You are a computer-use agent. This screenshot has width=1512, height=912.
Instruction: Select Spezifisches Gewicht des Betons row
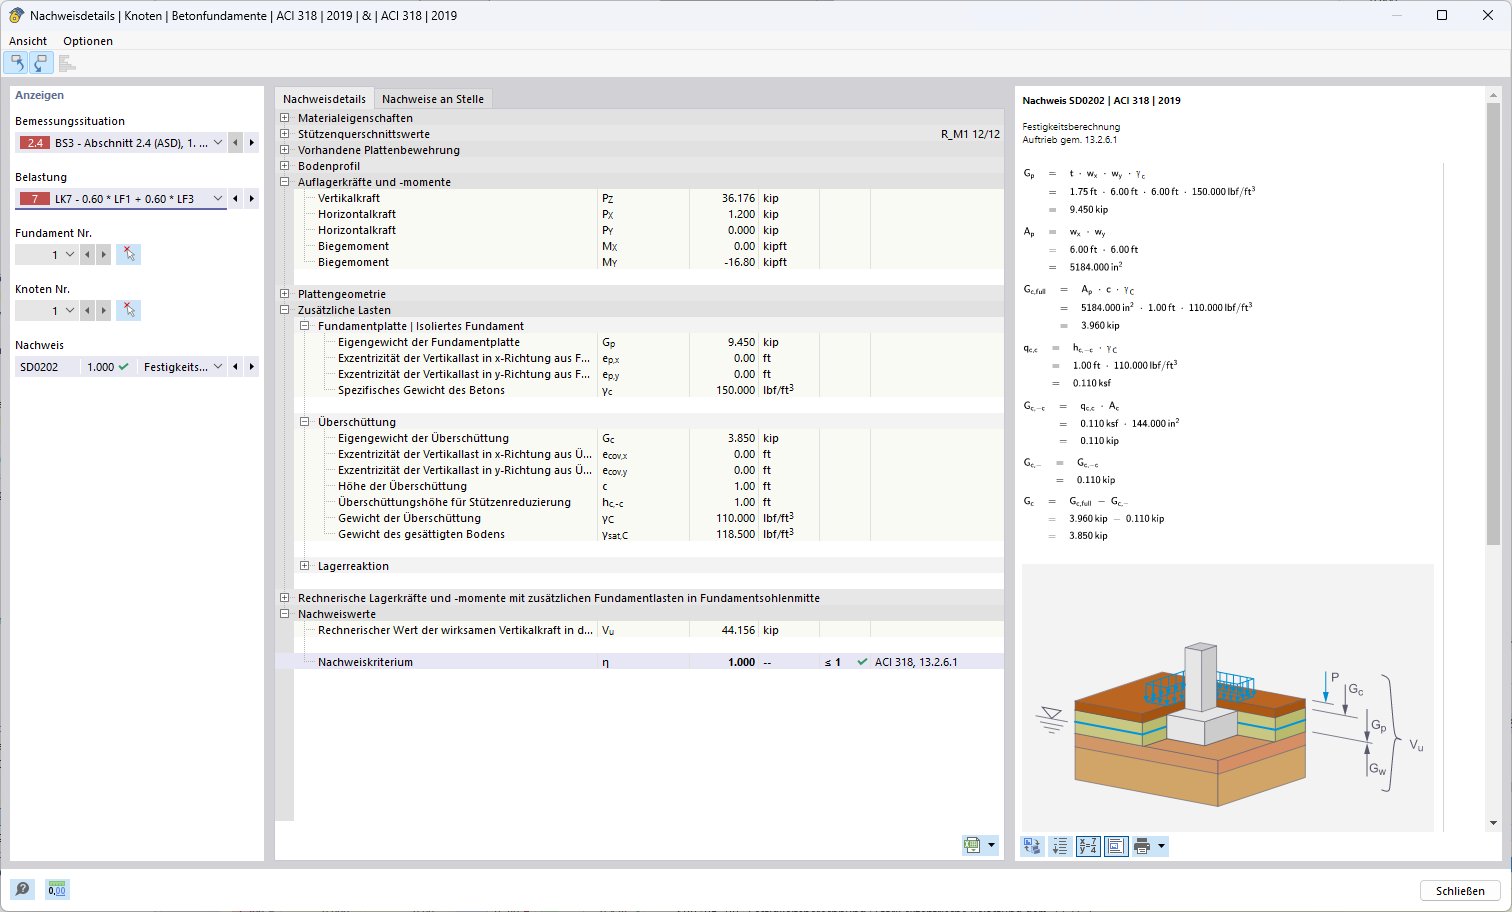click(649, 390)
